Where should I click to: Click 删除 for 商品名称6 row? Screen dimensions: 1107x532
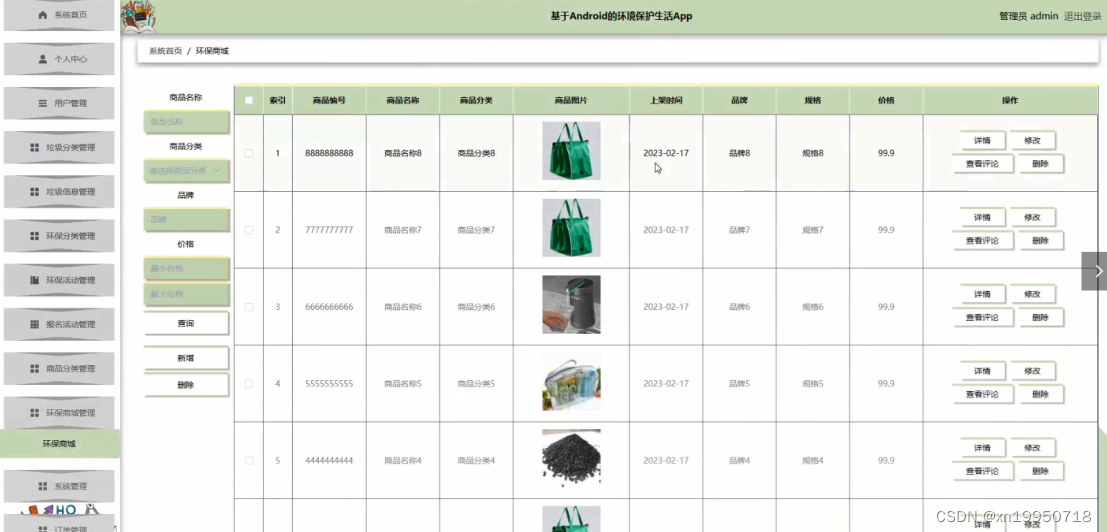(x=1040, y=318)
